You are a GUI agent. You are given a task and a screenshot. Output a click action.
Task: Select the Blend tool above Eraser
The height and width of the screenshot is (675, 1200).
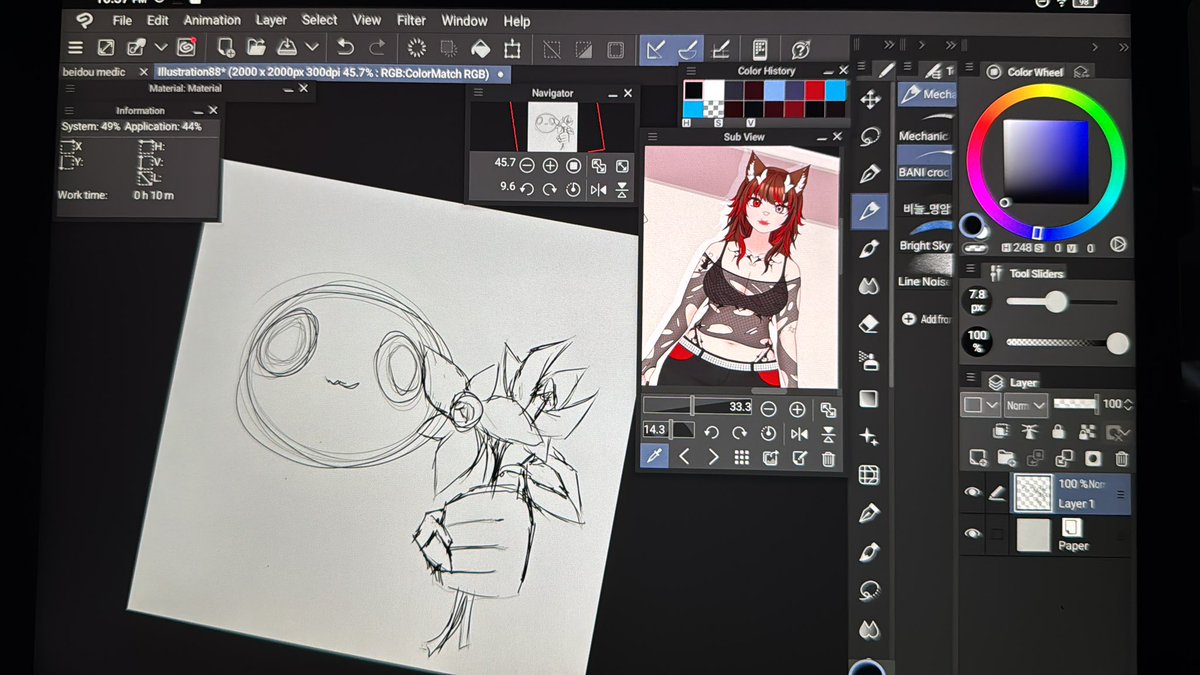[x=869, y=286]
